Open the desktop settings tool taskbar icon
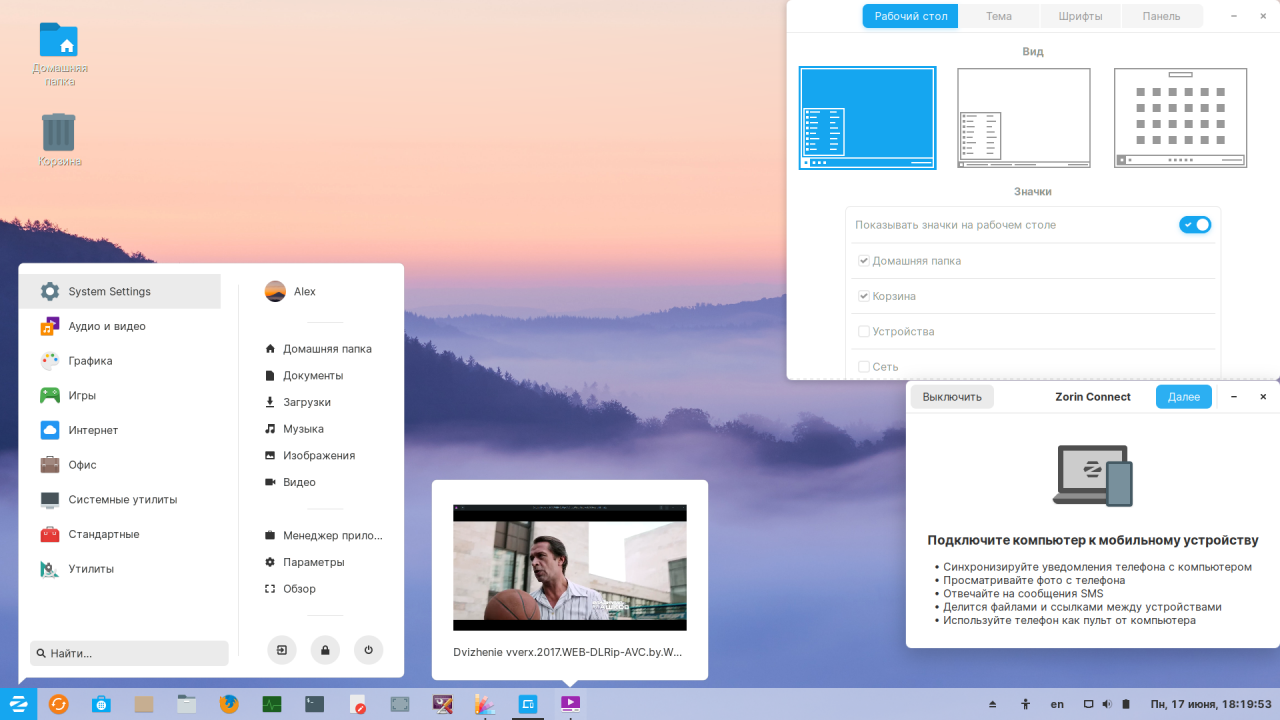The height and width of the screenshot is (720, 1280). point(442,704)
